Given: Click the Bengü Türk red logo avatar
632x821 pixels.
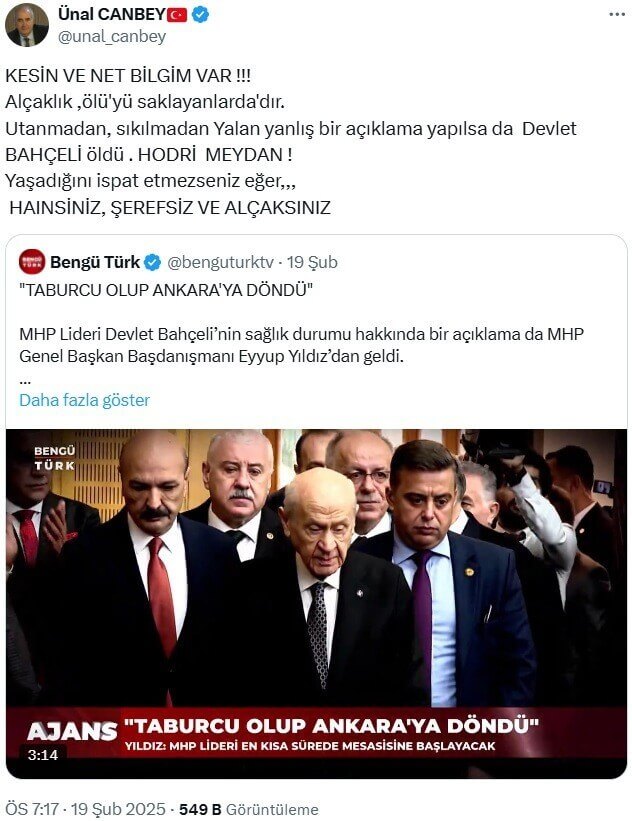Looking at the screenshot, I should click(32, 262).
